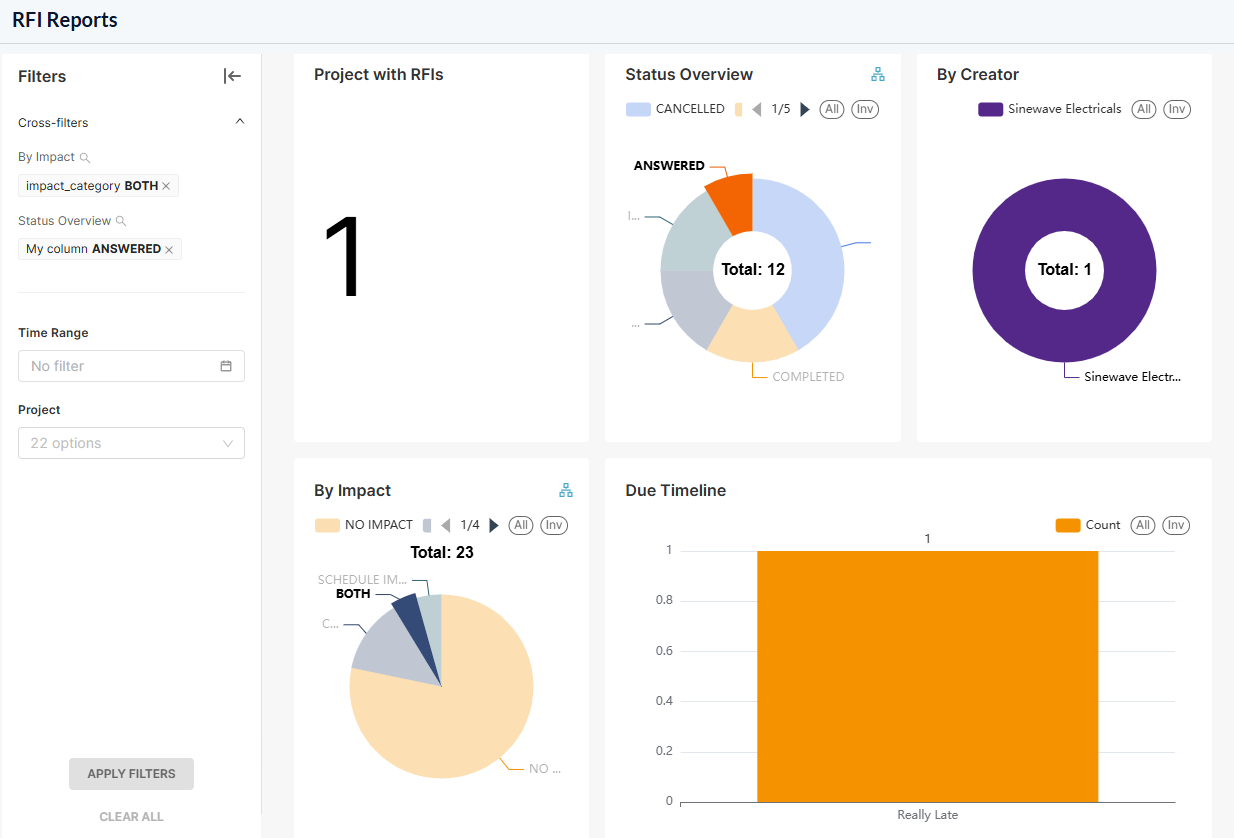Click the SCHEDULE IM... label in By Impact
This screenshot has width=1234, height=838.
[x=363, y=579]
